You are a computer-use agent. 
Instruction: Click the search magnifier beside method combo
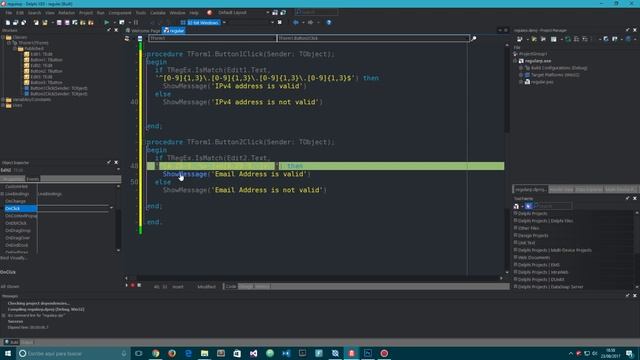pyautogui.click(x=473, y=38)
